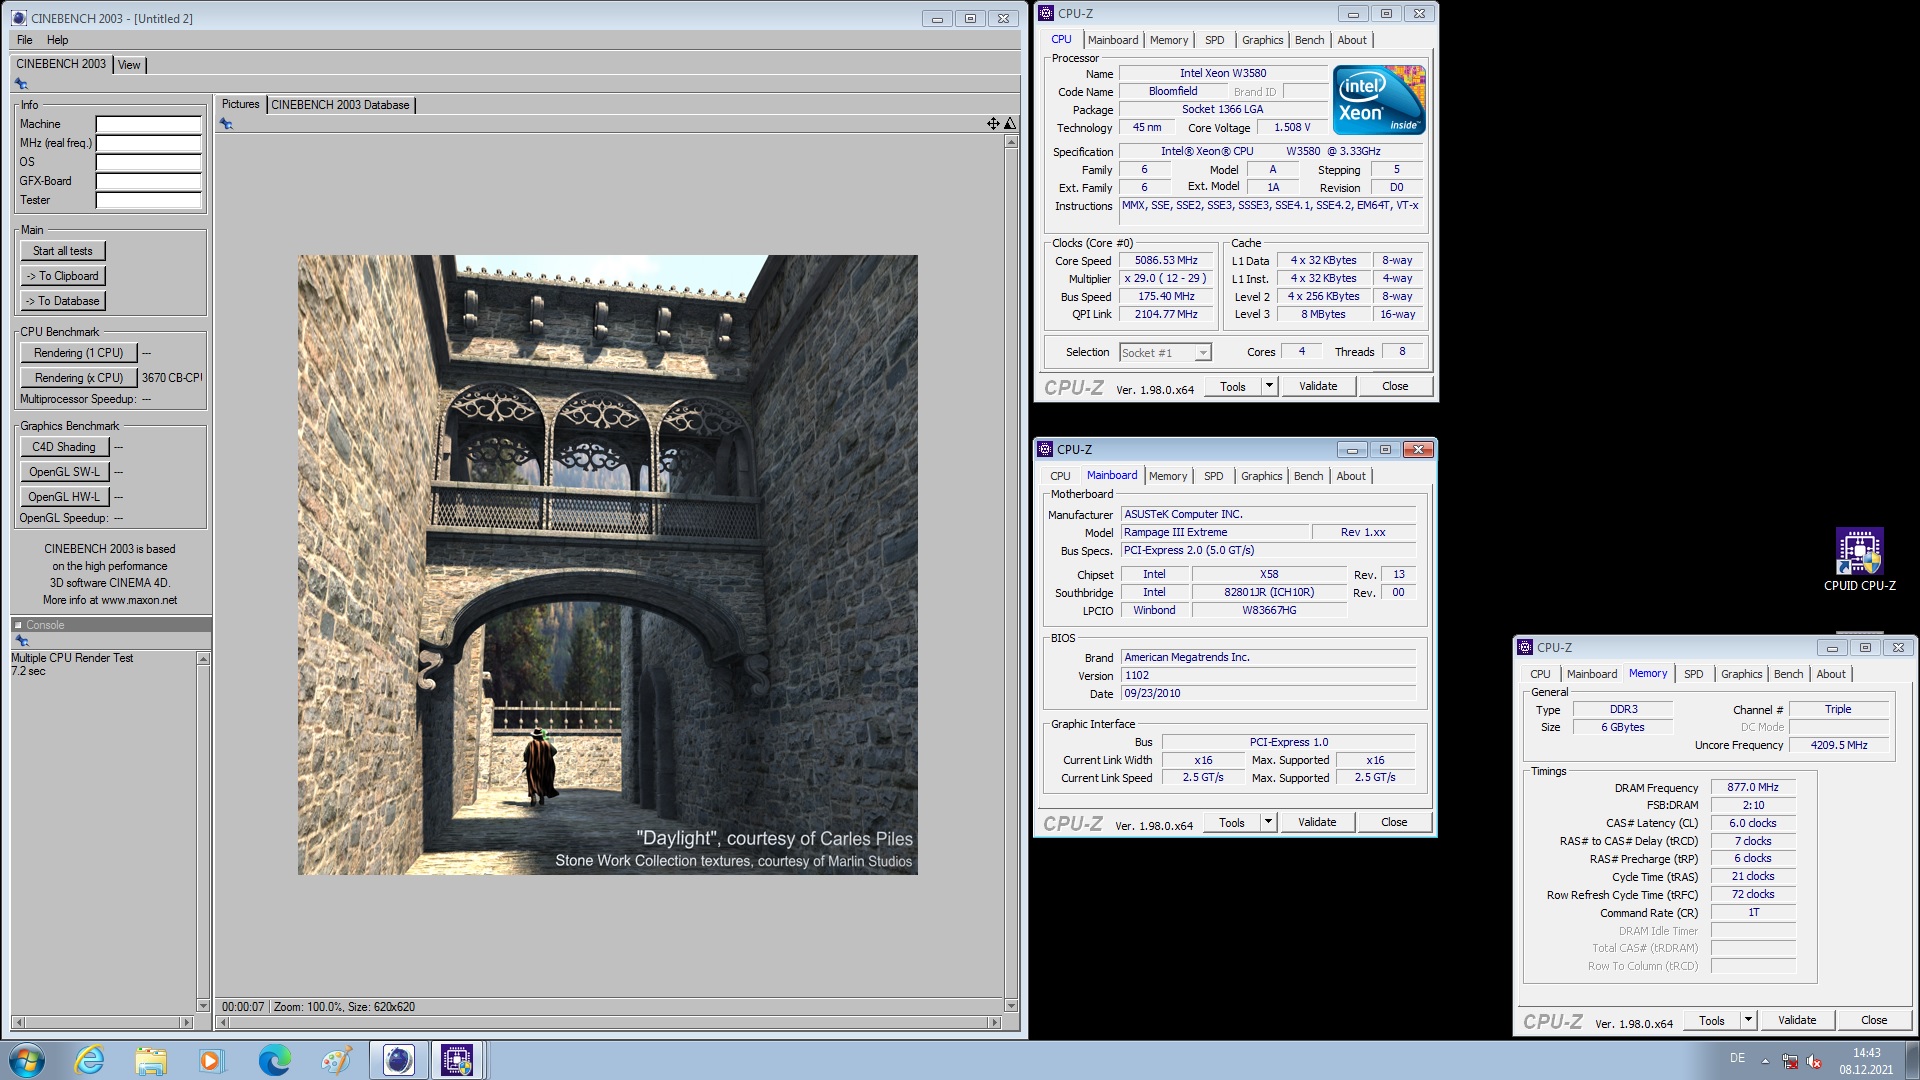Switch to the View tab in CINEBENCH

click(129, 65)
